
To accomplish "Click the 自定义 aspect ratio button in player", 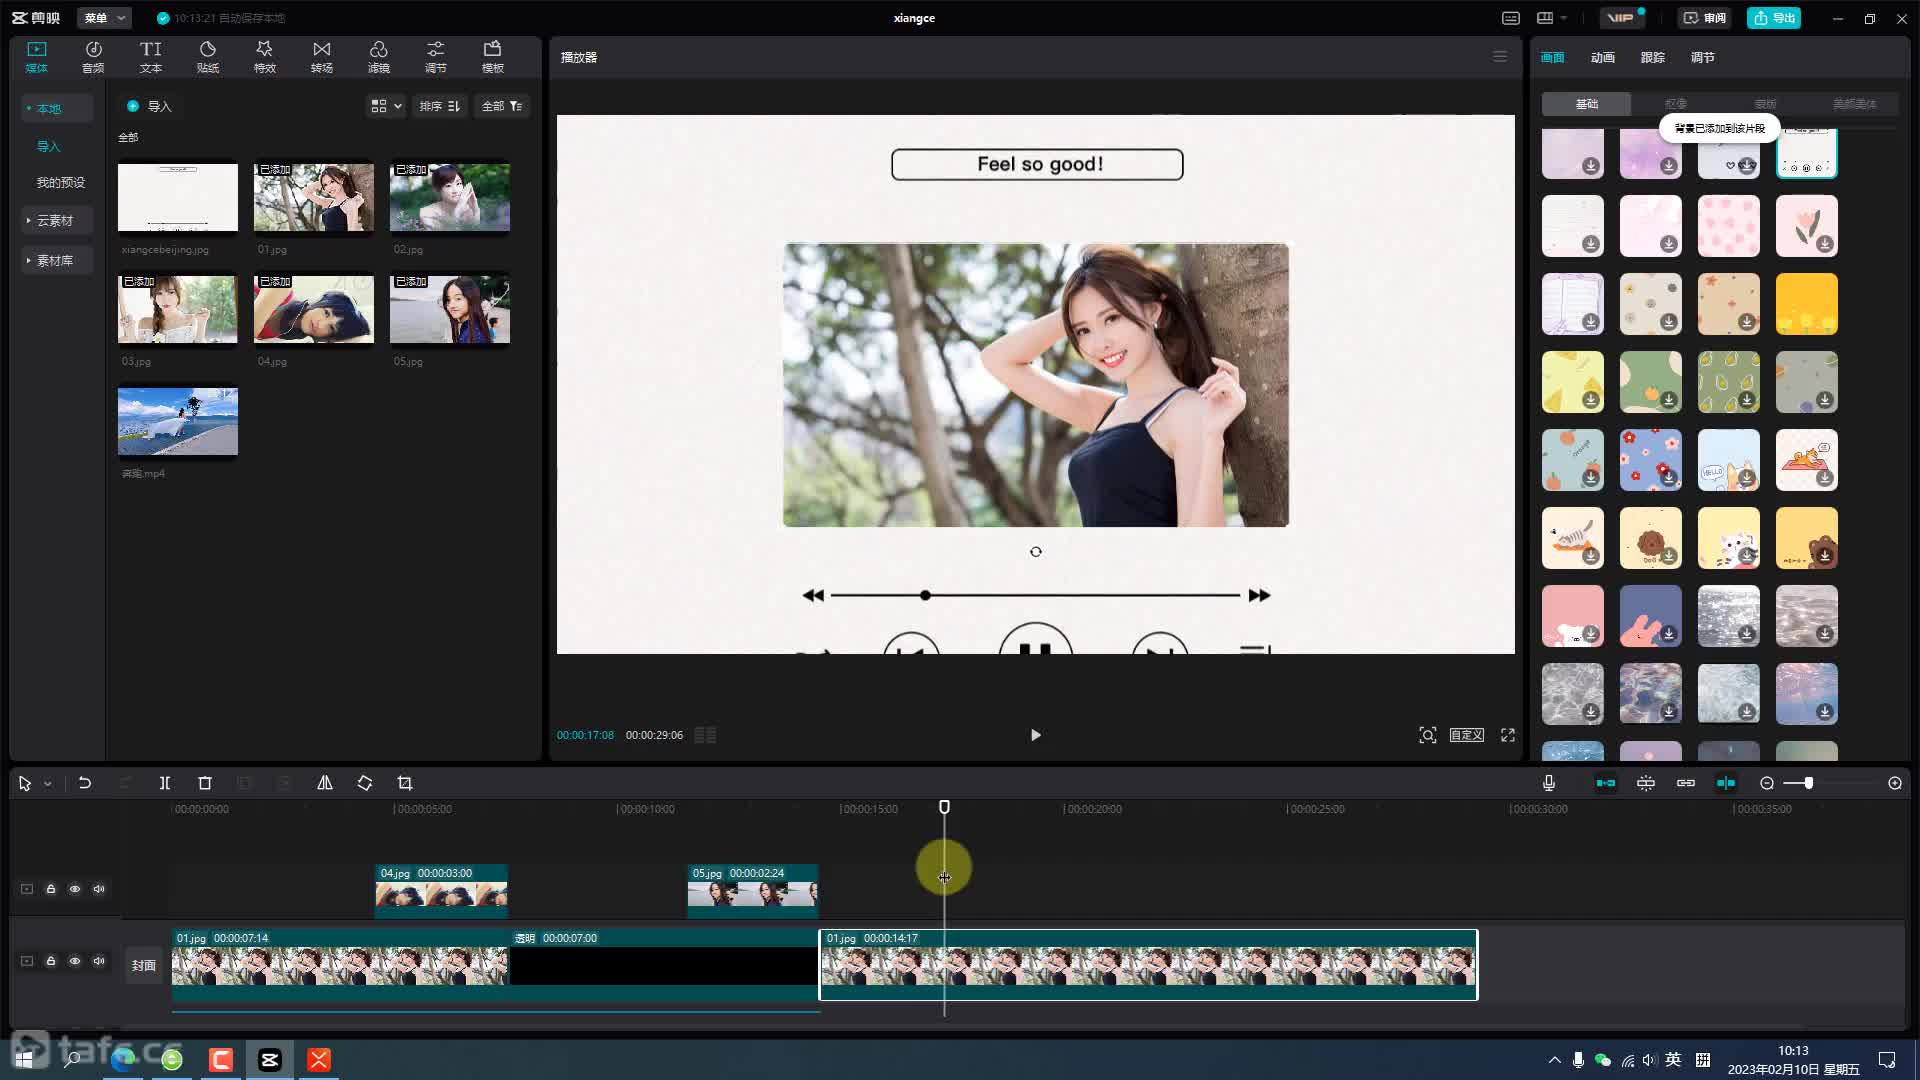I will [x=1467, y=735].
